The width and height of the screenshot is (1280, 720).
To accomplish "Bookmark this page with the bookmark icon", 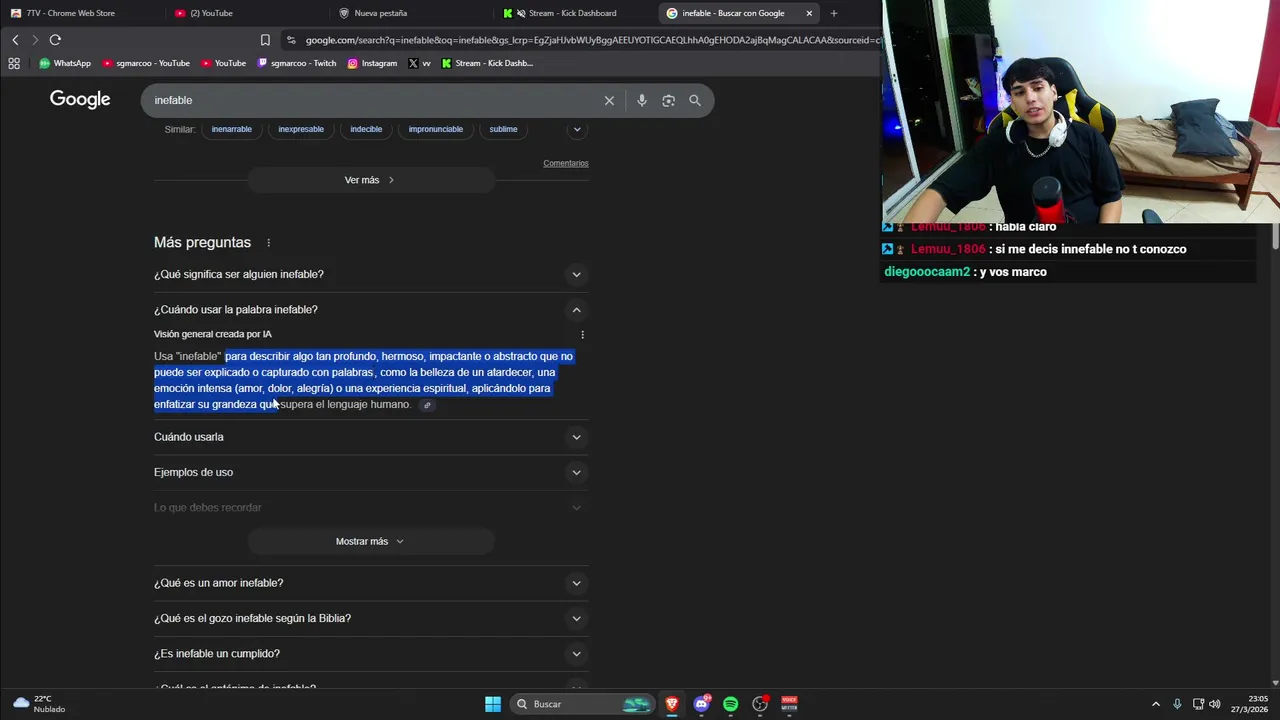I will (x=265, y=40).
